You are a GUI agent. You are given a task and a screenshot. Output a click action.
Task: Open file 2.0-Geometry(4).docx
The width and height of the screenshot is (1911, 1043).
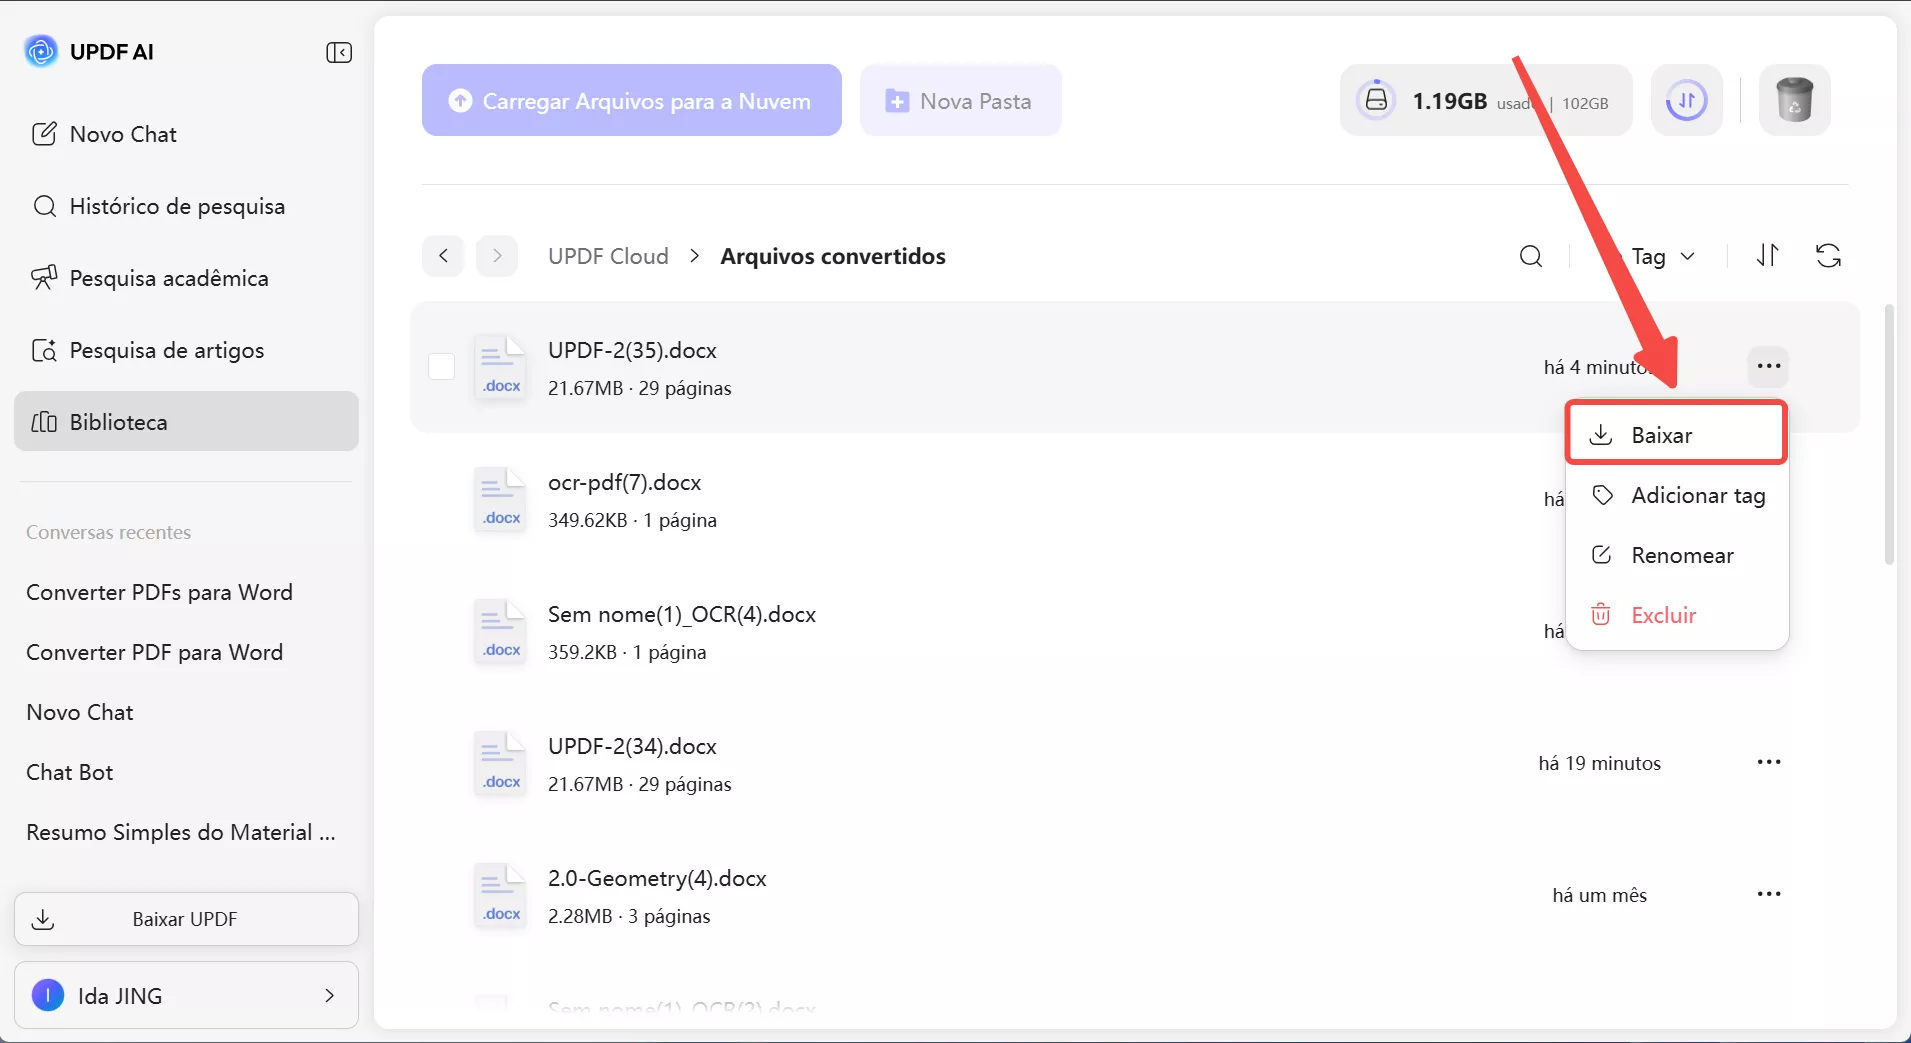(657, 878)
